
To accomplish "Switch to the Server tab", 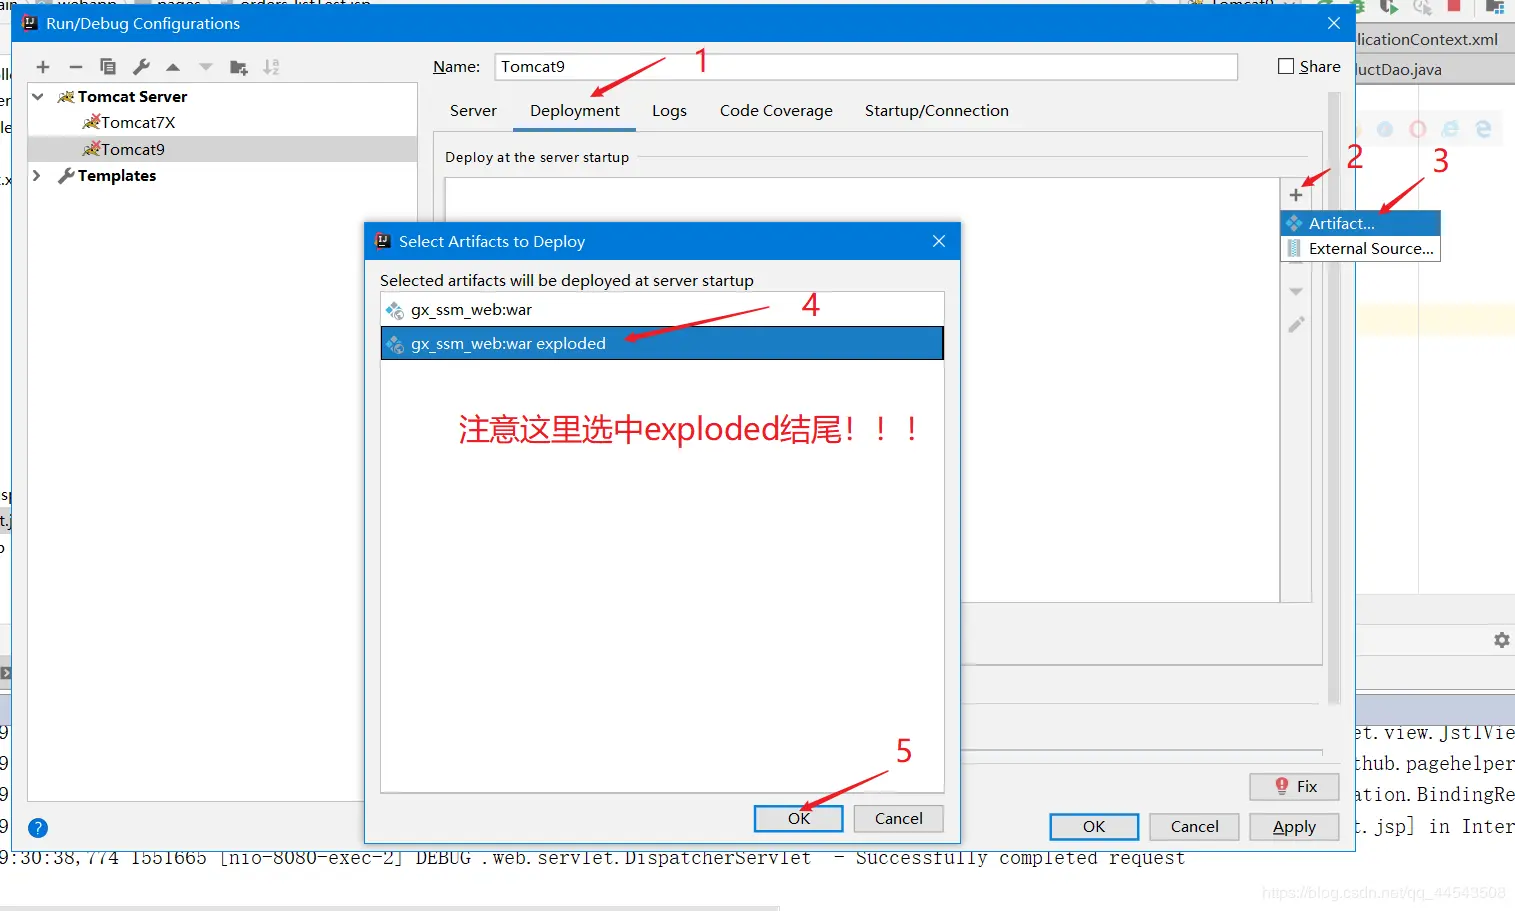I will (473, 110).
